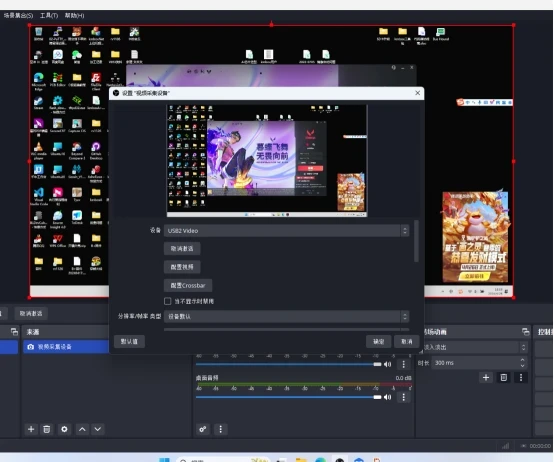Close the video capture device settings dialog
The width and height of the screenshot is (554, 462).
click(x=418, y=93)
